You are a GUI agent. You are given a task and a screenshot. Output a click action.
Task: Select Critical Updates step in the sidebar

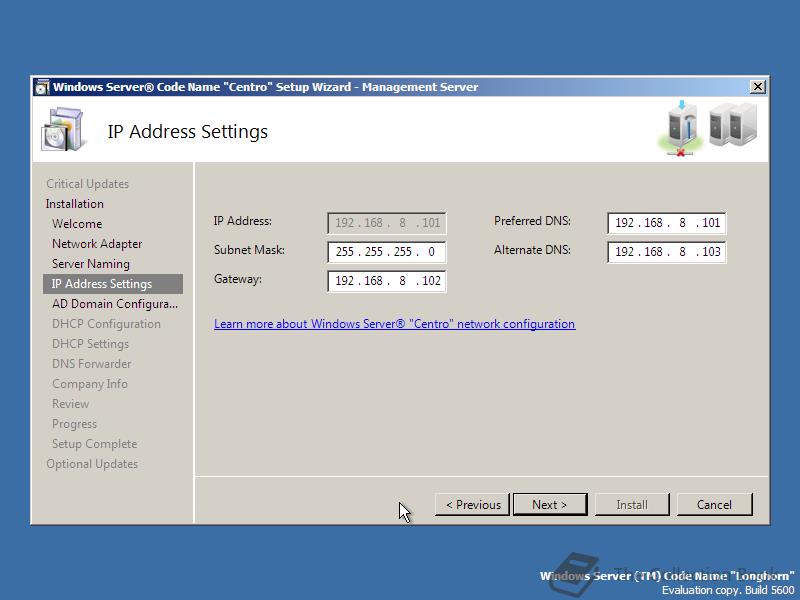click(x=87, y=184)
